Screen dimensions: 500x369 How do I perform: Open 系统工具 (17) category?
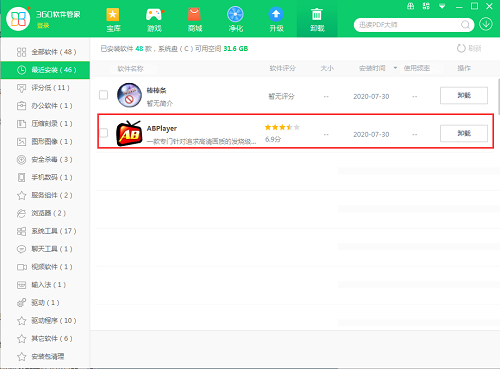click(45, 231)
